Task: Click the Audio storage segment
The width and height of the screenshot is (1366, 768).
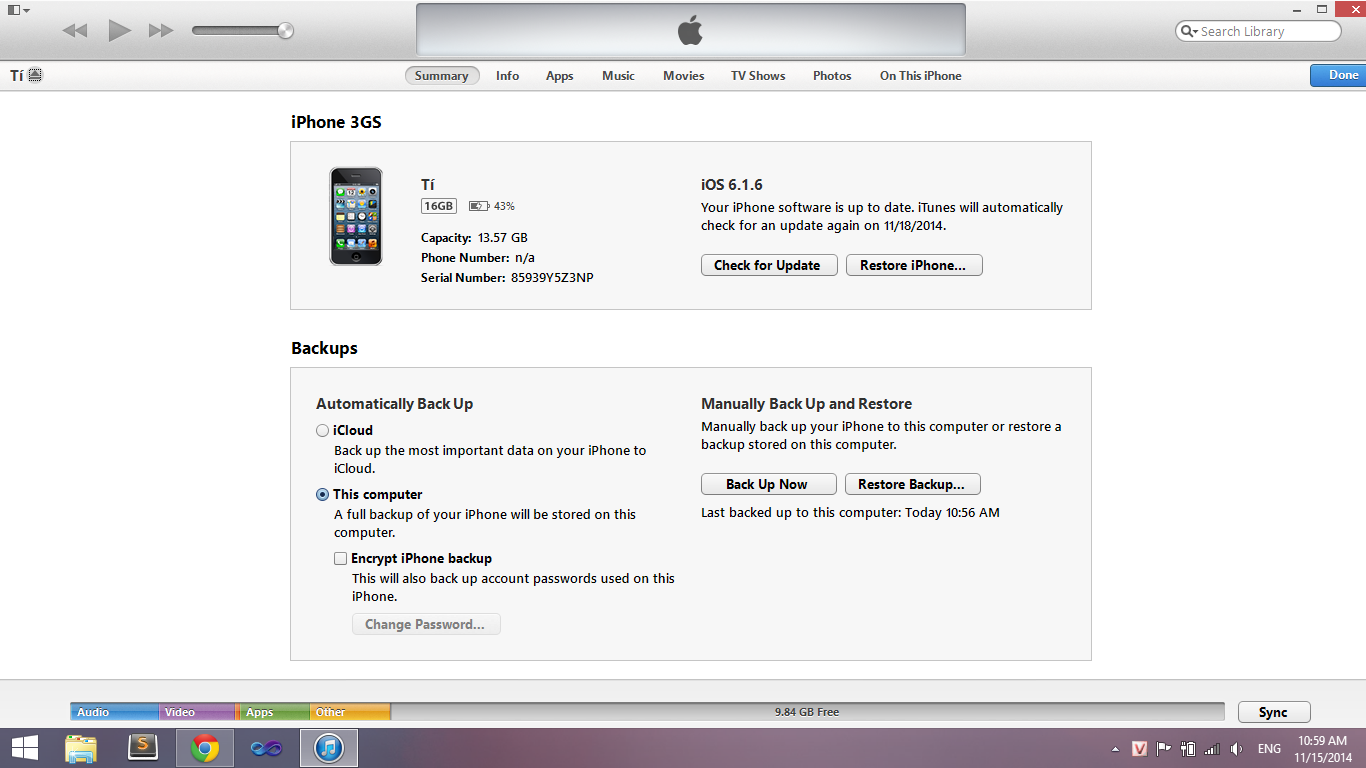Action: pyautogui.click(x=114, y=712)
